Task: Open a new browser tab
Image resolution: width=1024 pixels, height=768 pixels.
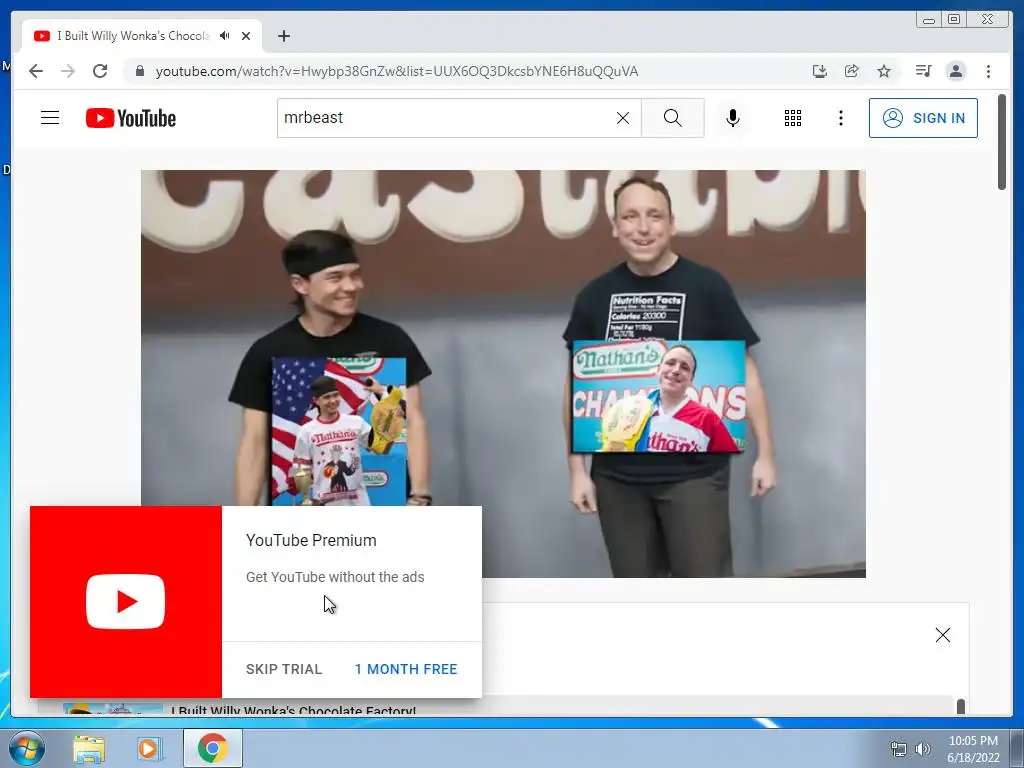Action: click(x=283, y=36)
